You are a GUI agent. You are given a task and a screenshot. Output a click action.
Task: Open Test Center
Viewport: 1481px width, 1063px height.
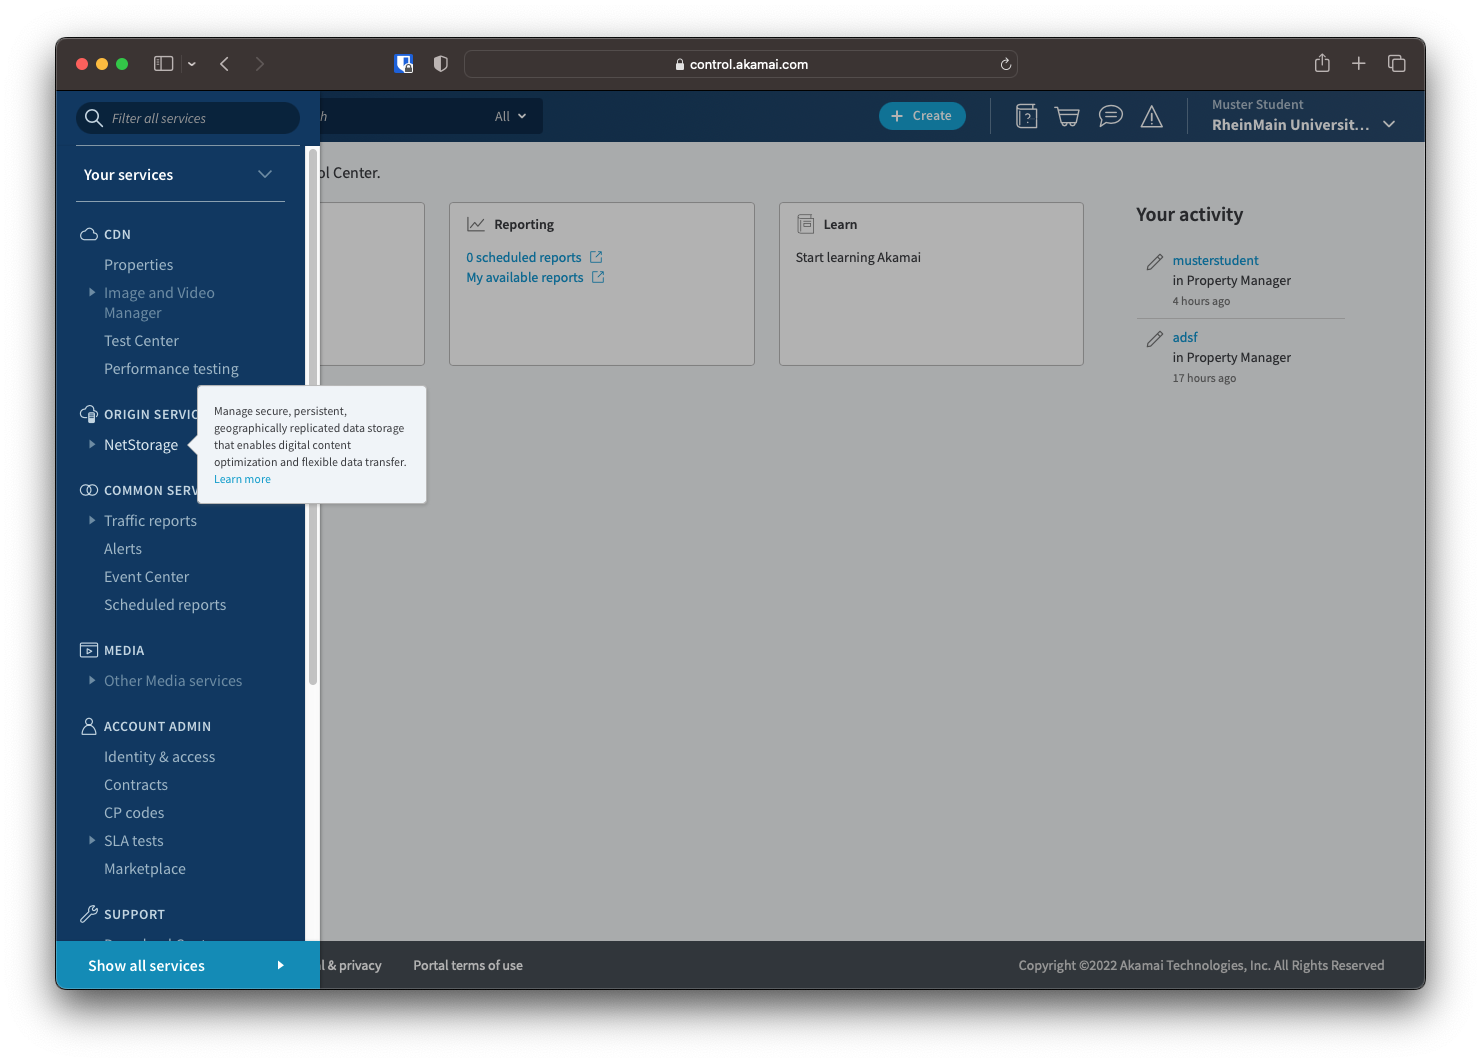coord(141,341)
